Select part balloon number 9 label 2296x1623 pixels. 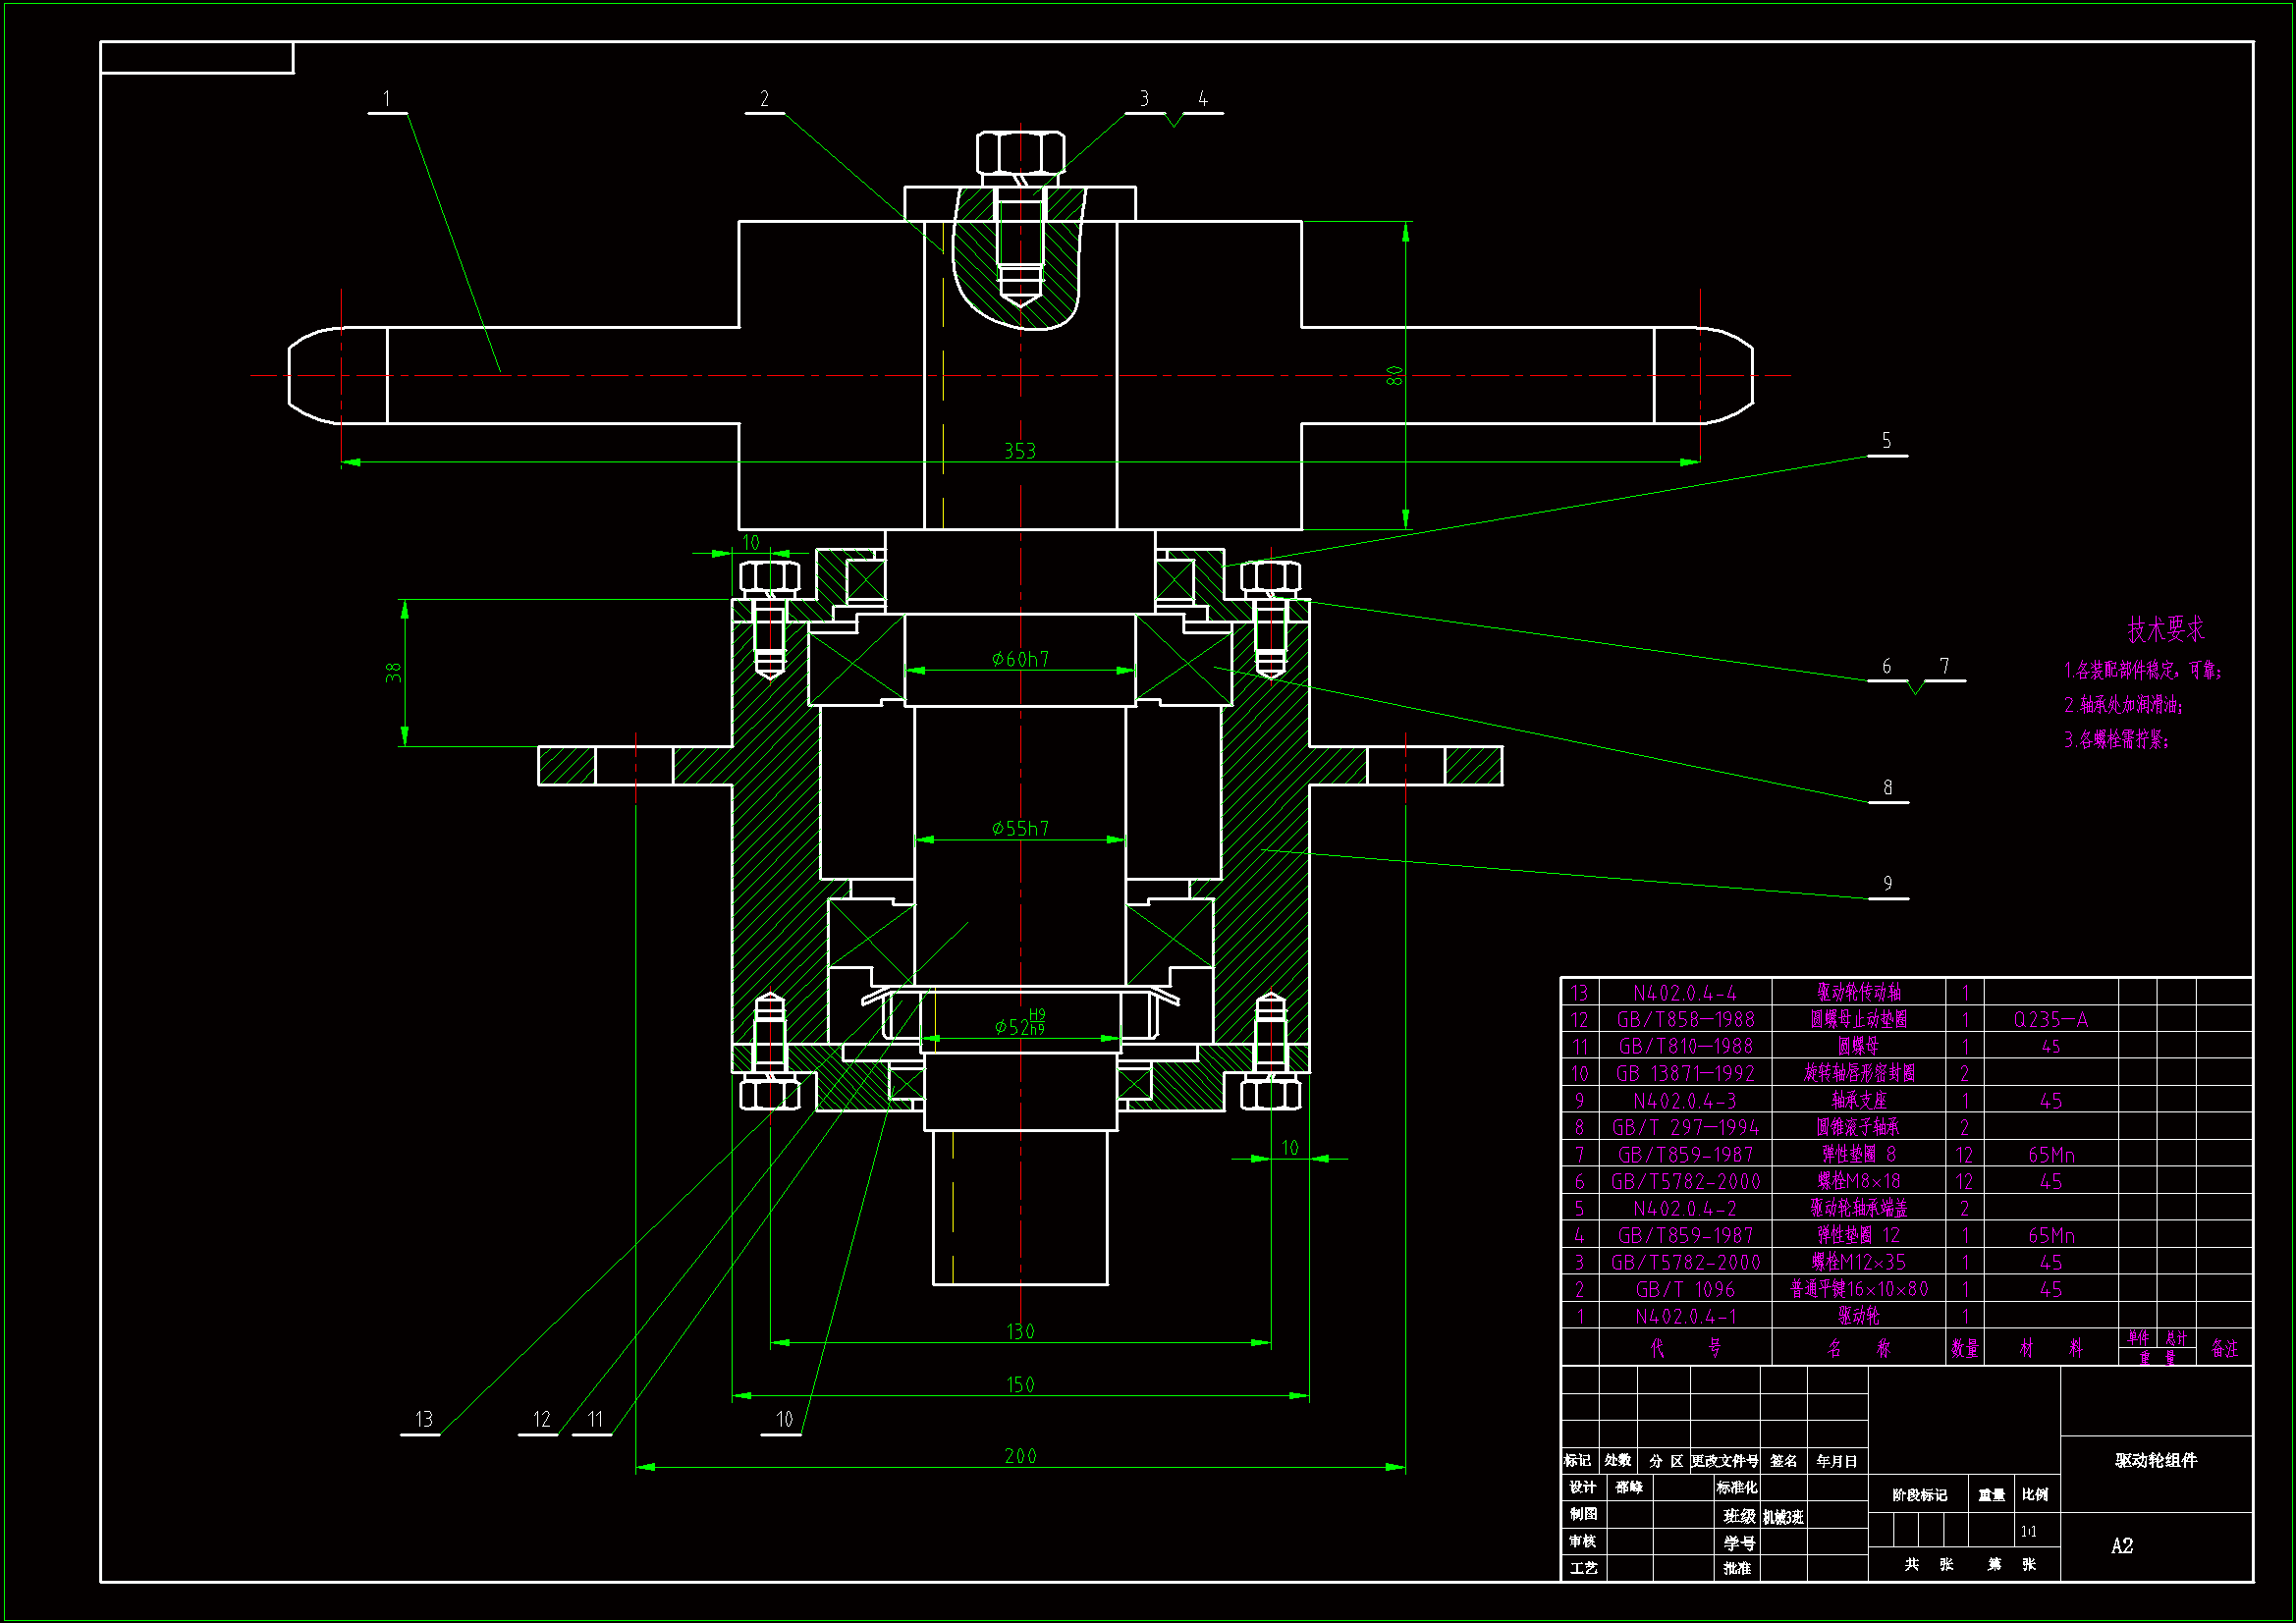1887,884
